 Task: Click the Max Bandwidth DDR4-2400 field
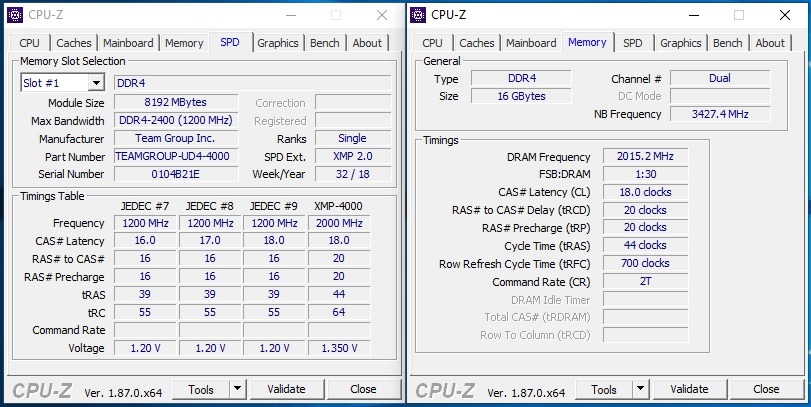click(176, 120)
